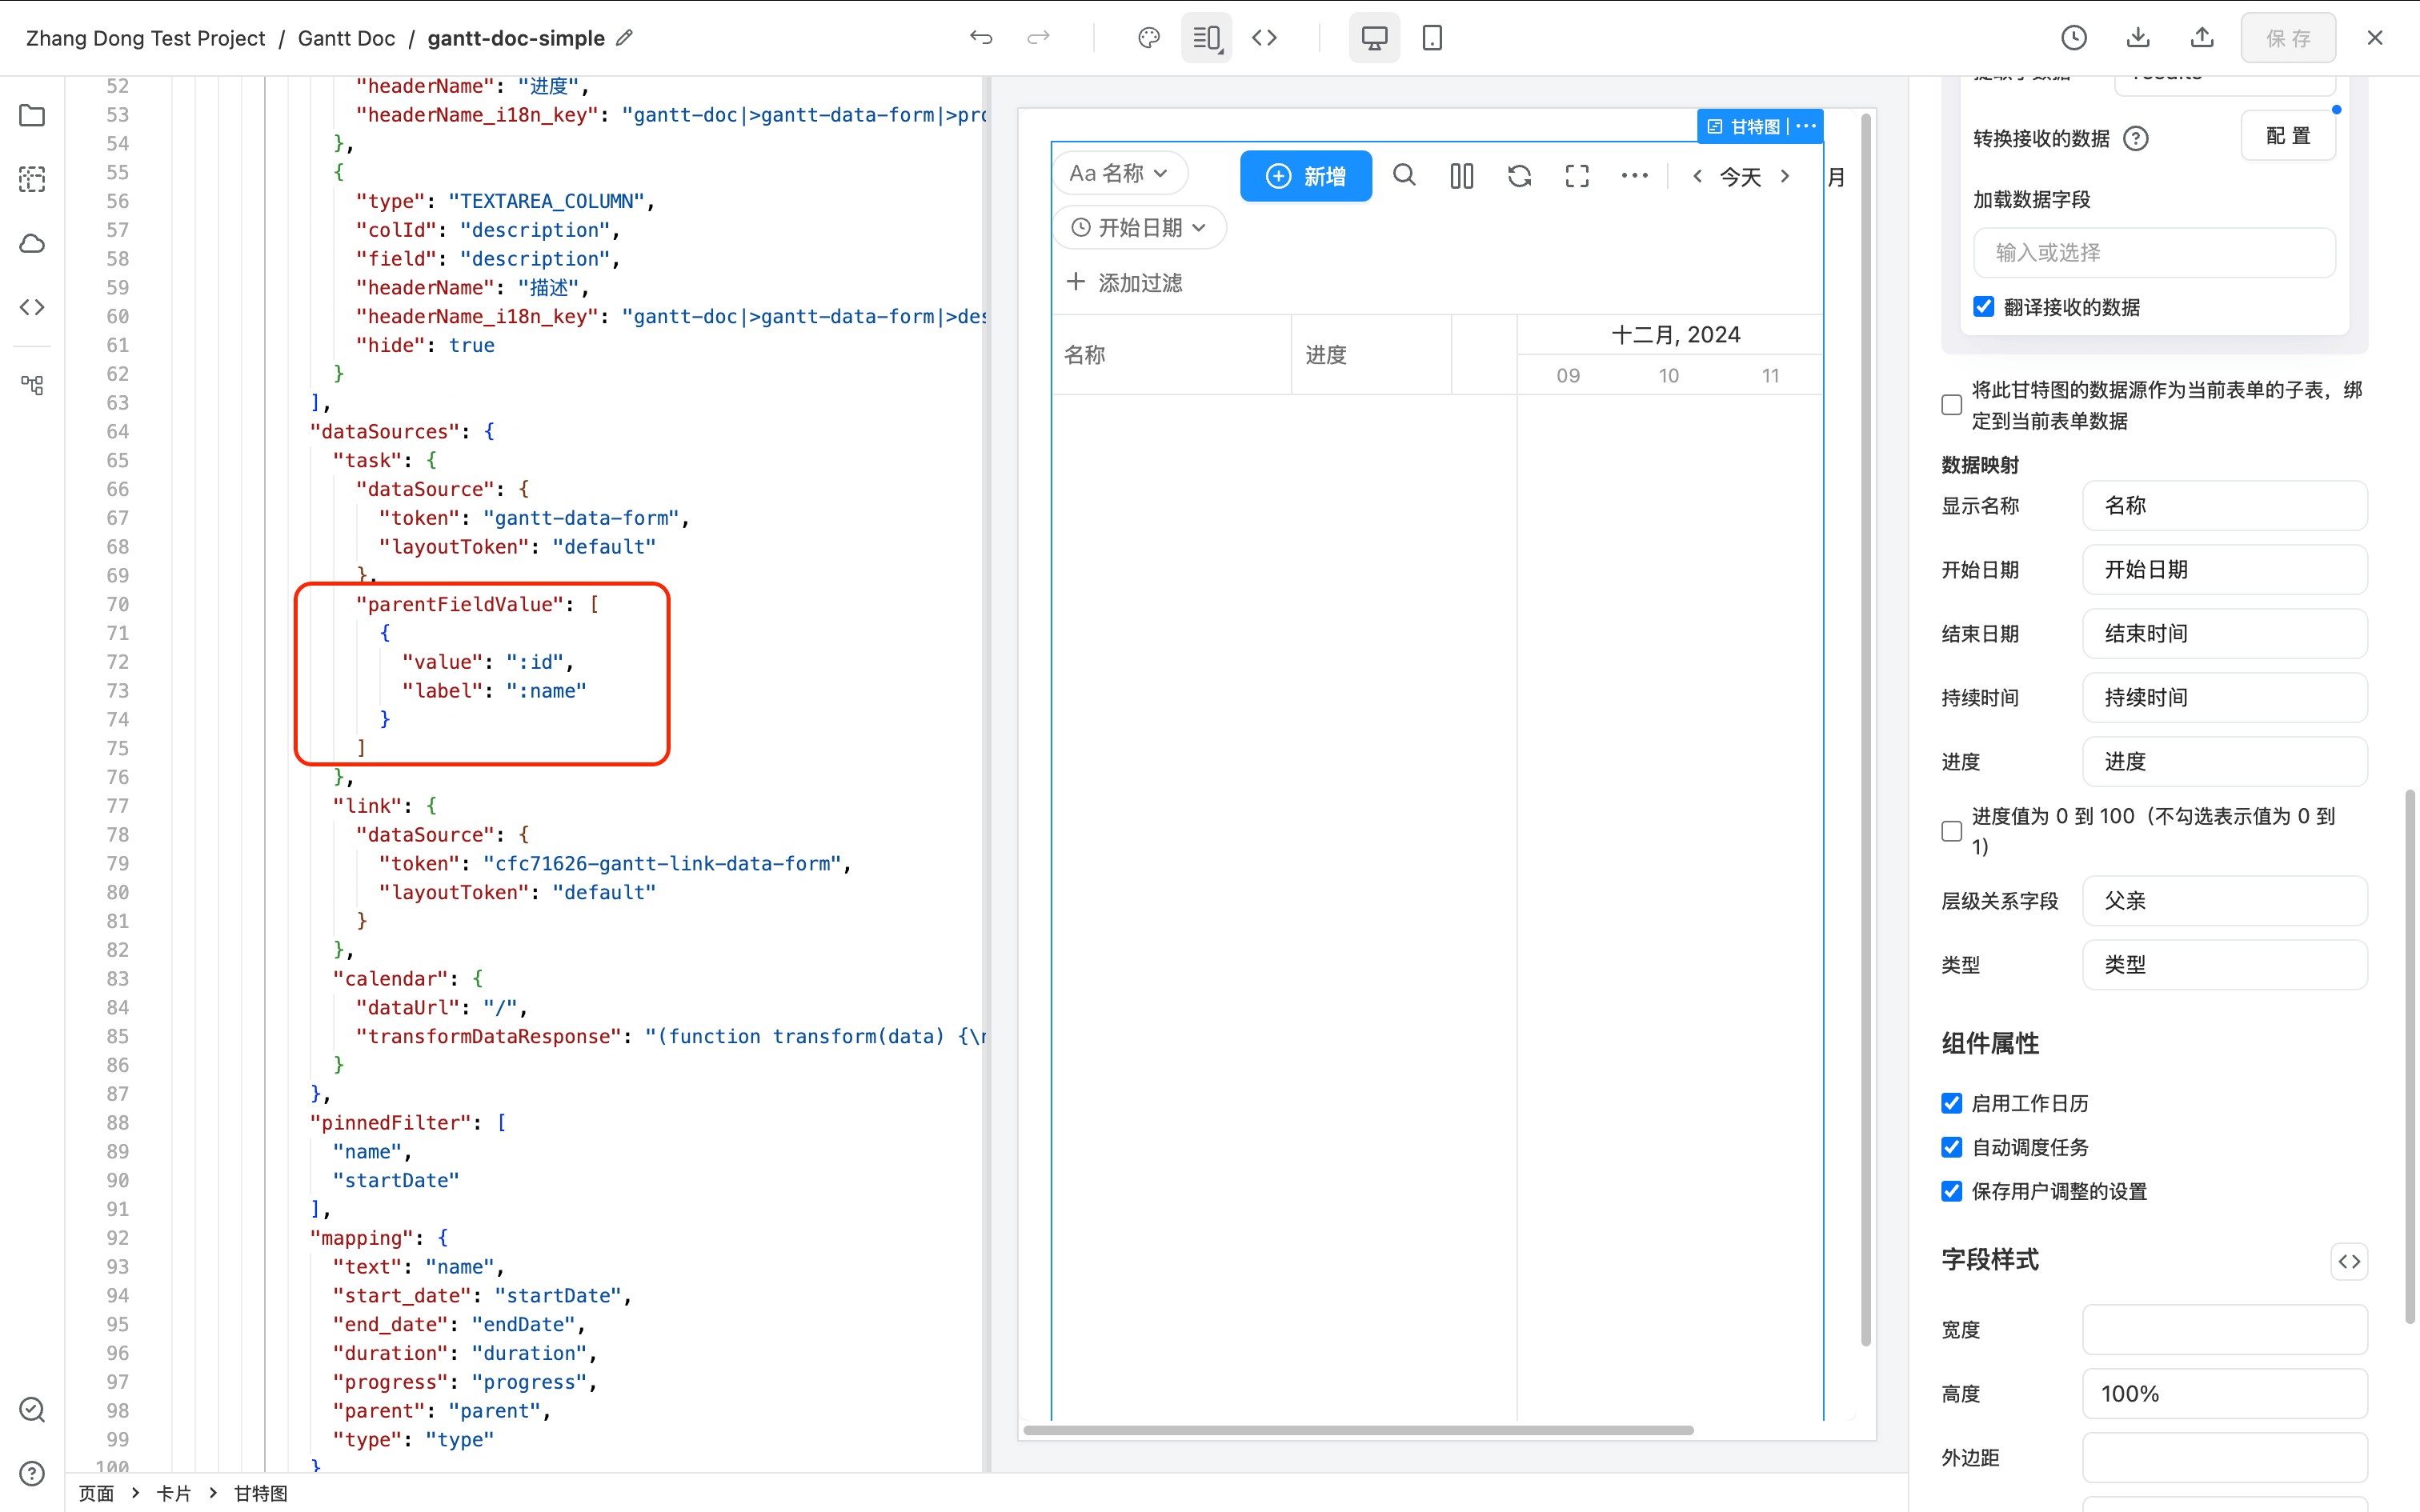Edit the gantt-doc-simple name pencil icon
Image resolution: width=2420 pixels, height=1512 pixels.
point(625,38)
